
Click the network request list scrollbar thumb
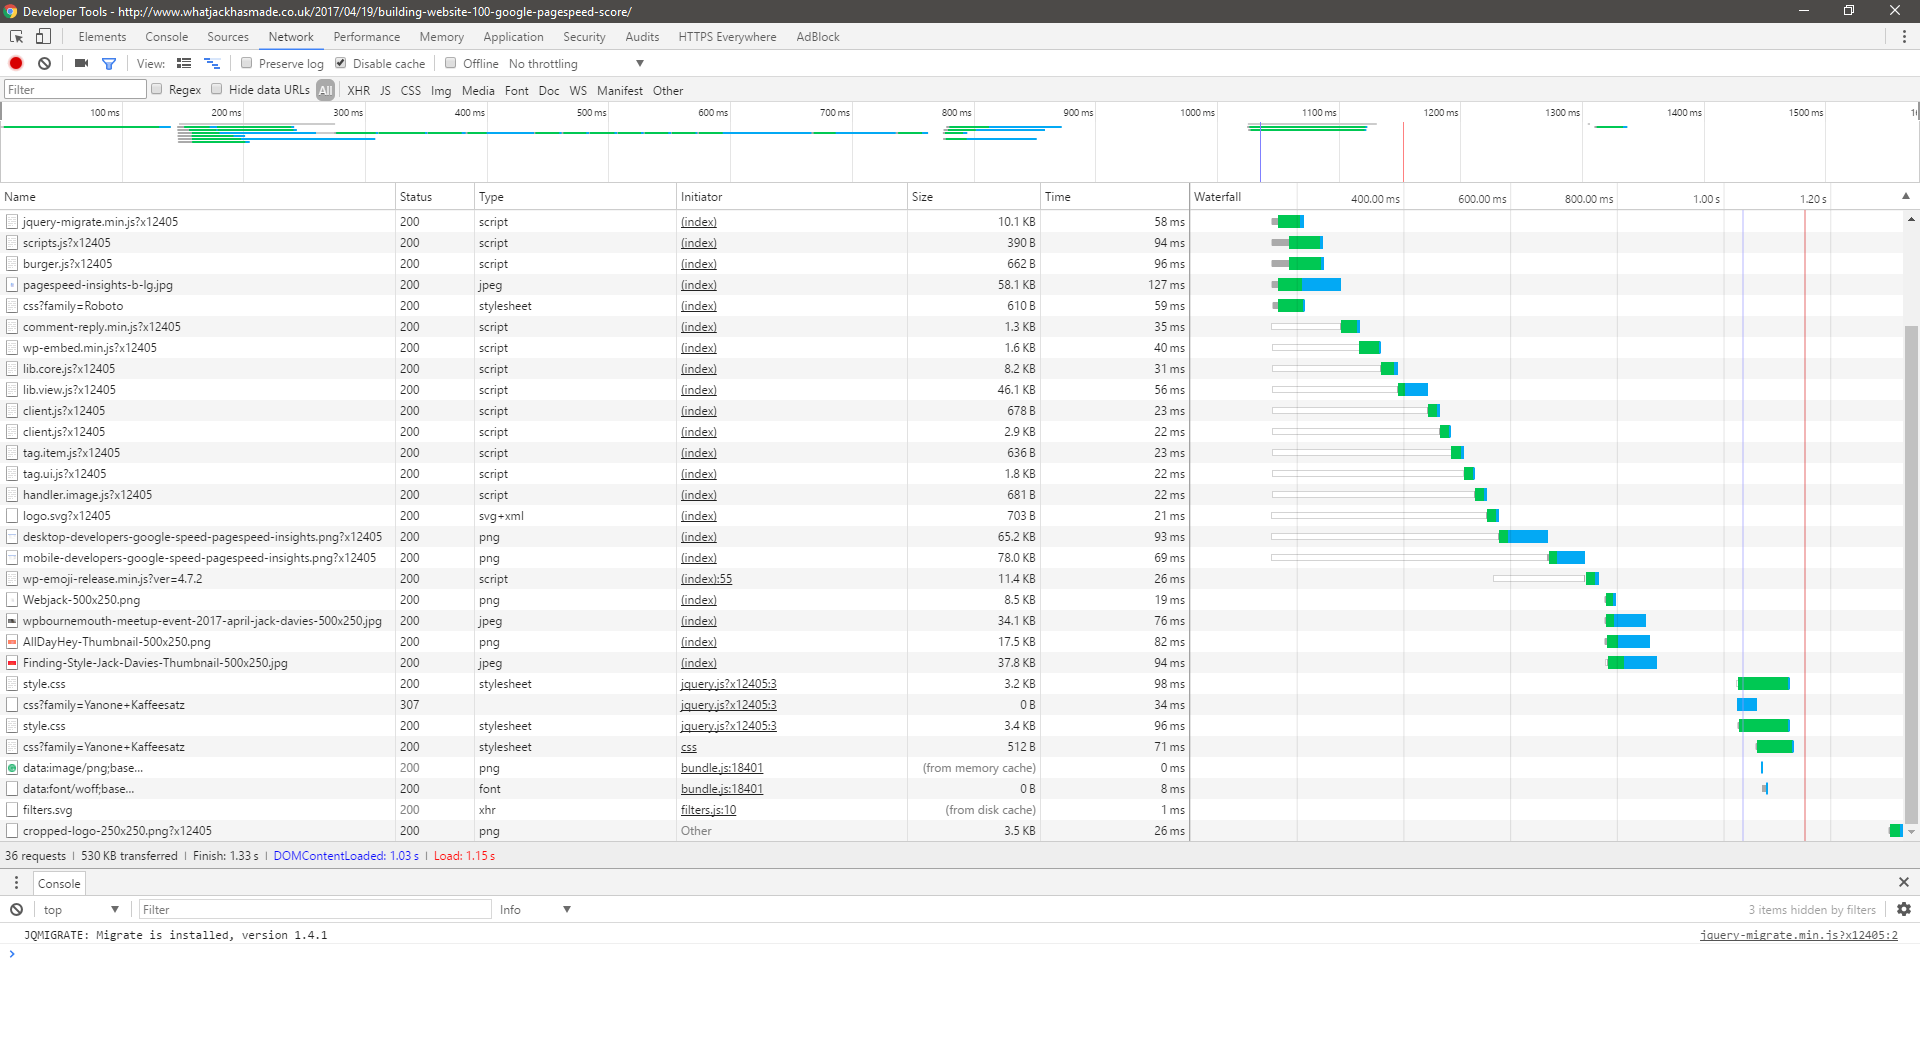pyautogui.click(x=1911, y=575)
